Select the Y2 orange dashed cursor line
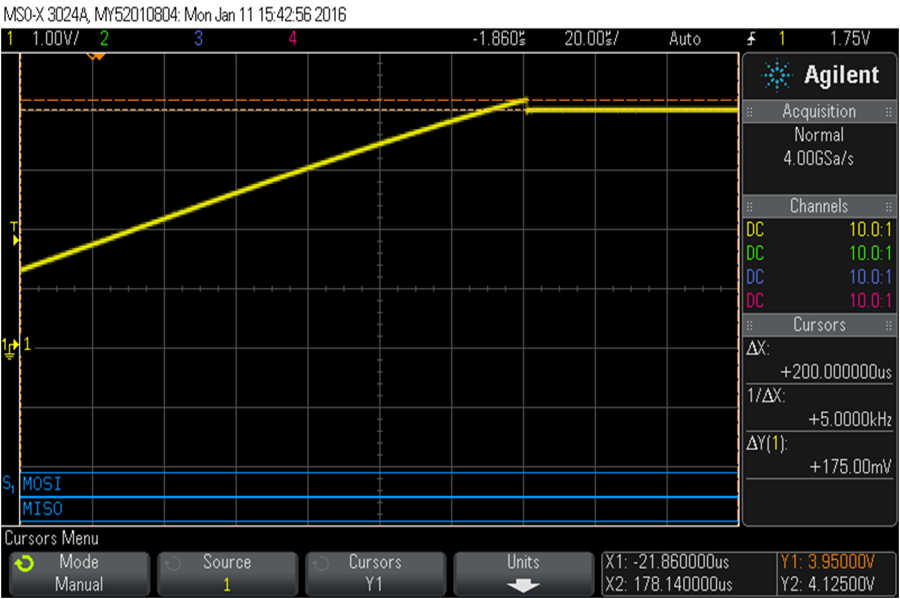Screen dimensions: 900x599 tap(379, 100)
